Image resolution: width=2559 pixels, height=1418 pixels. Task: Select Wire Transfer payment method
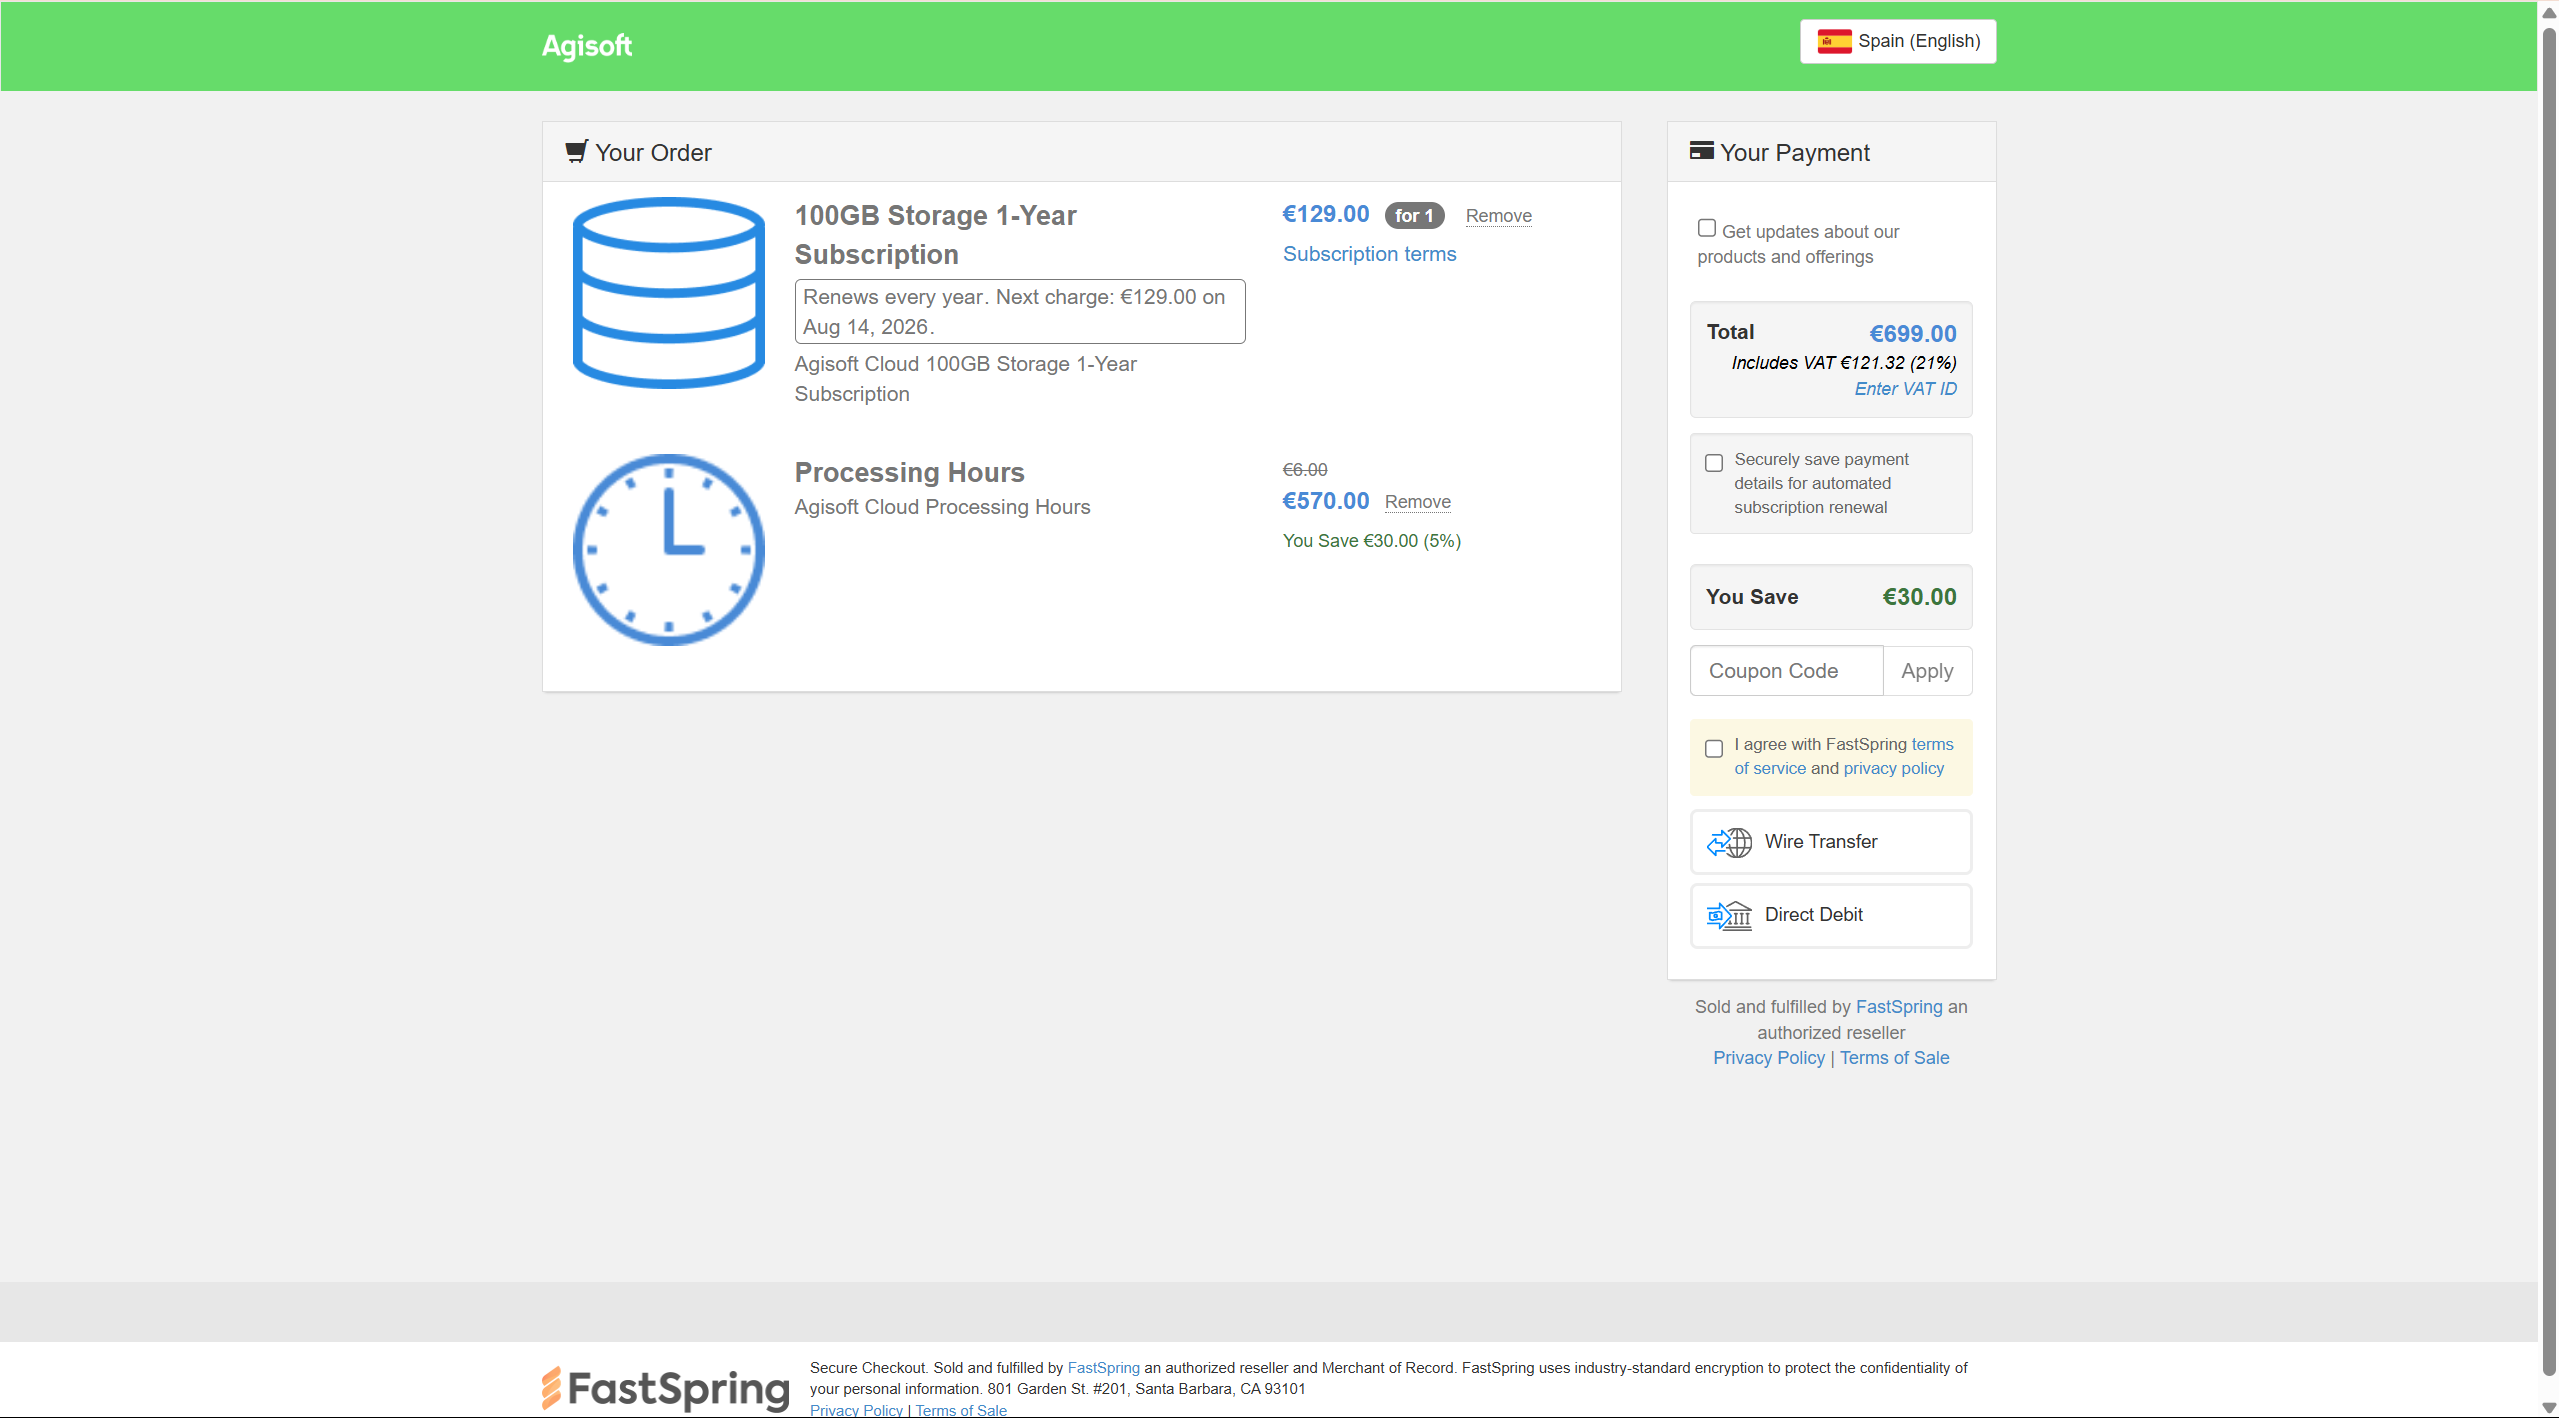[1830, 842]
